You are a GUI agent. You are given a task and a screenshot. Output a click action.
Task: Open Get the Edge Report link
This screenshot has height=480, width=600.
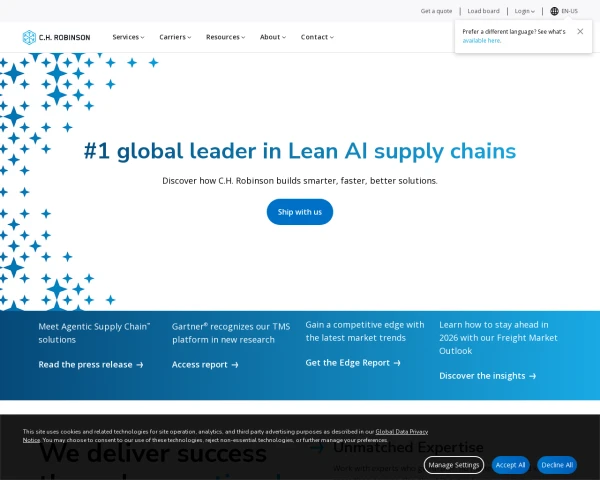(353, 362)
